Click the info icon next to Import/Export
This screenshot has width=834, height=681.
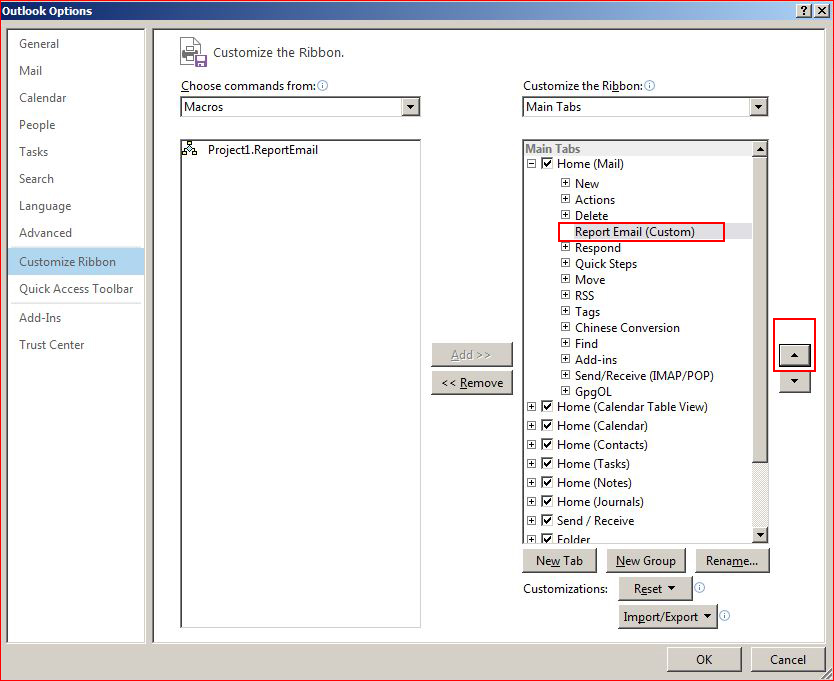tap(724, 616)
